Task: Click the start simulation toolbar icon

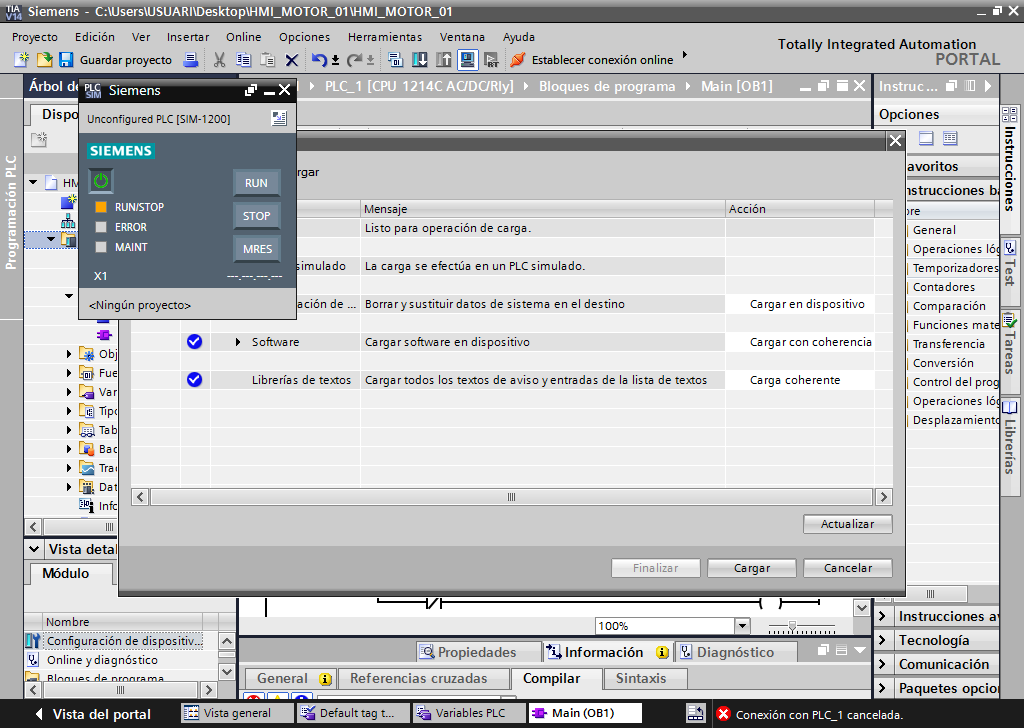Action: click(467, 60)
